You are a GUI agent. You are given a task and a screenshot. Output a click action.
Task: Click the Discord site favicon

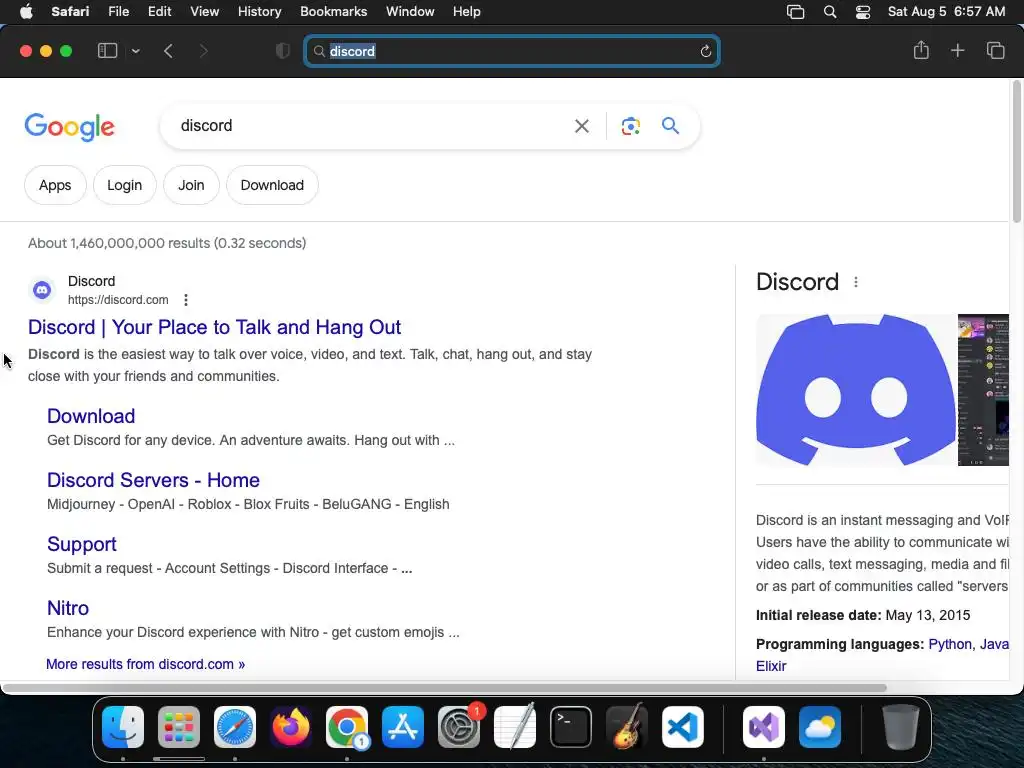tap(42, 289)
